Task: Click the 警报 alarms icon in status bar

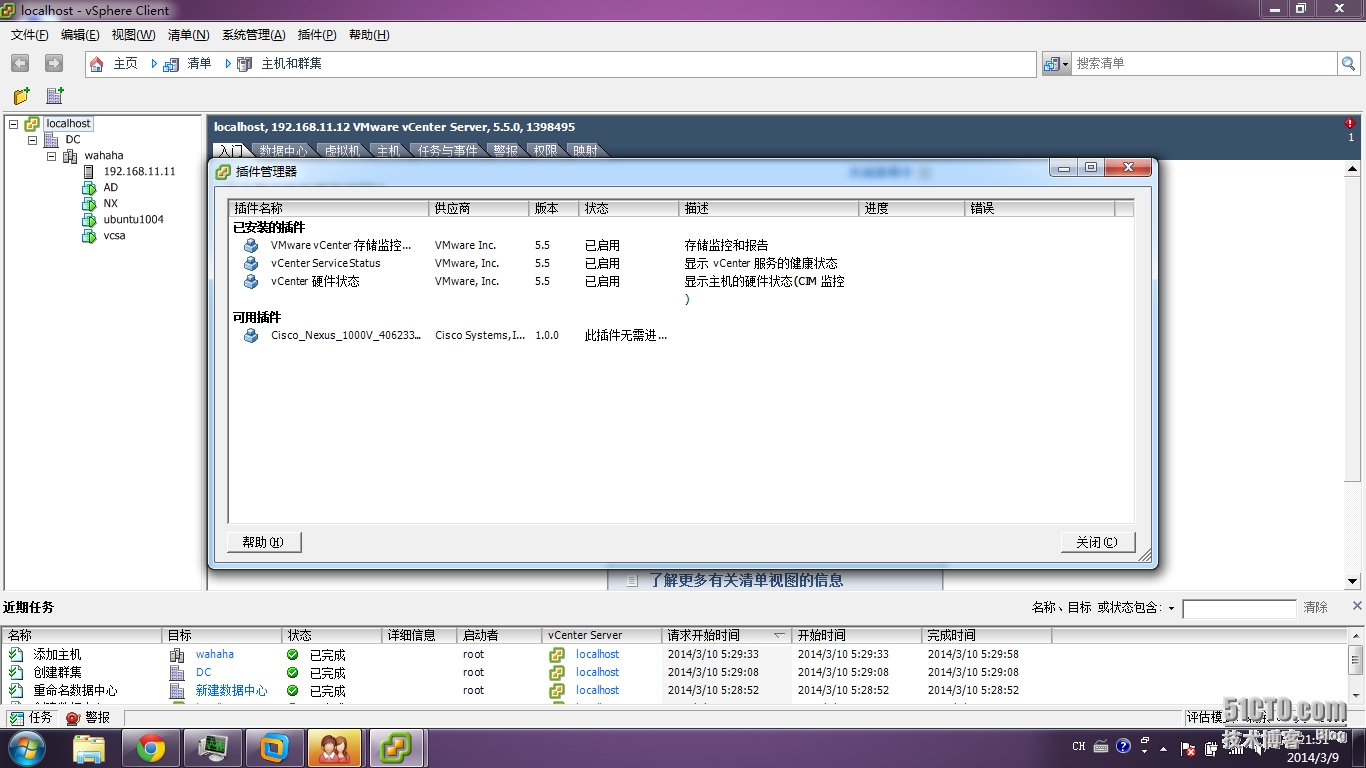Action: pyautogui.click(x=73, y=718)
